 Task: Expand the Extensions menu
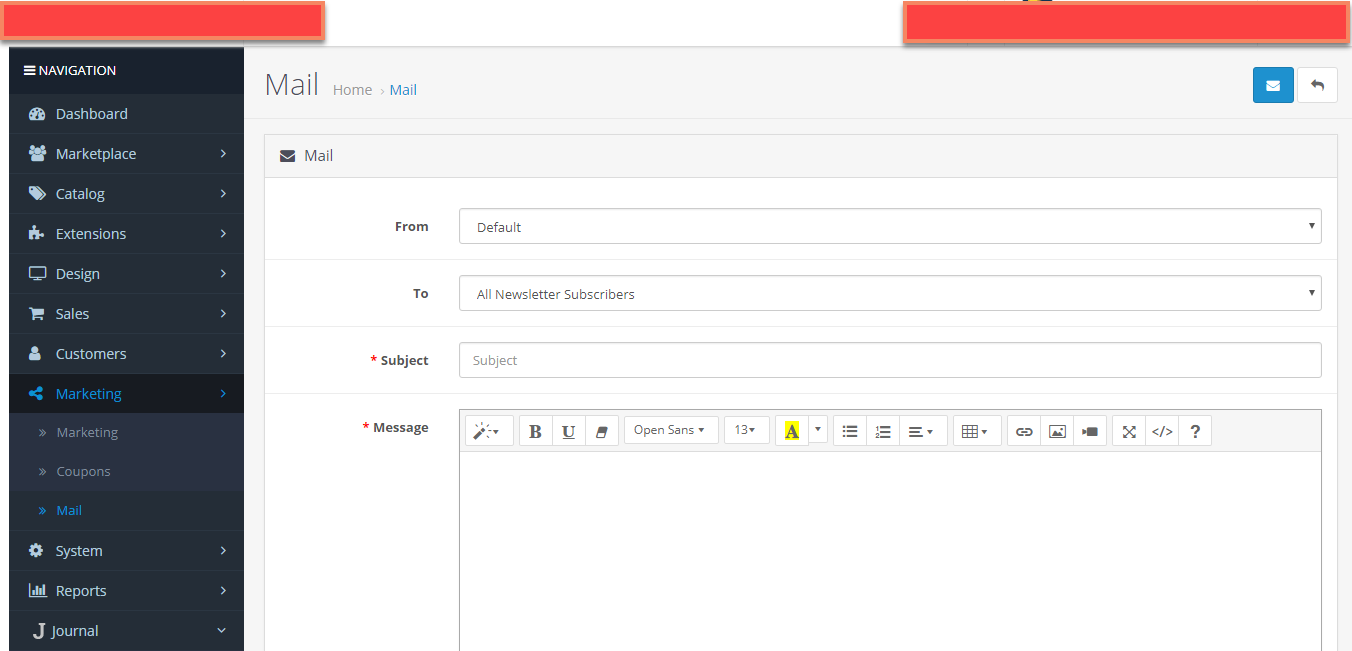[x=126, y=234]
